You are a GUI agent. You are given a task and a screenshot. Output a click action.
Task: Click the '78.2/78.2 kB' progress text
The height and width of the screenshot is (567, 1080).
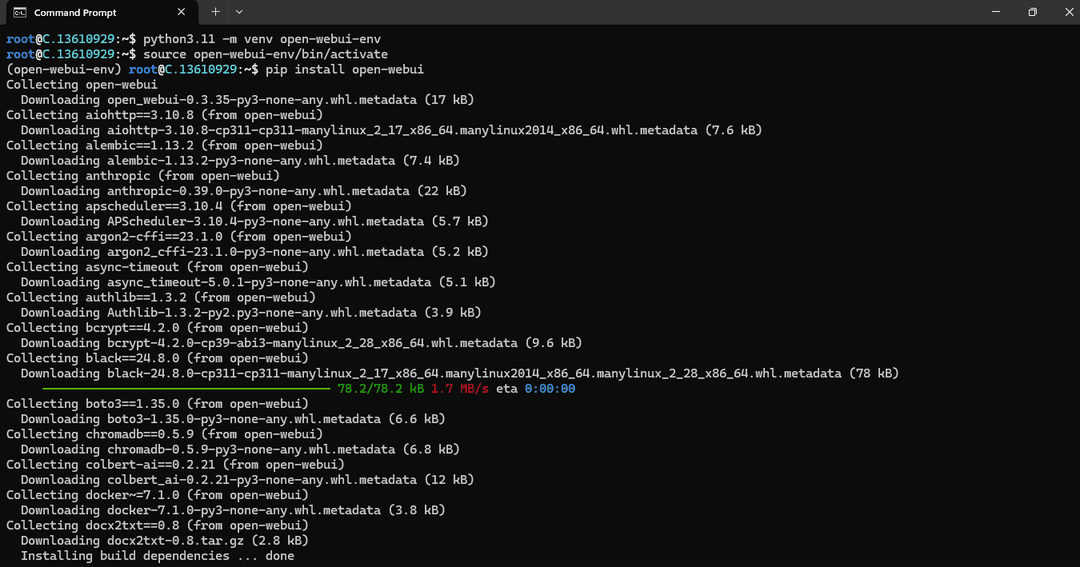click(x=381, y=388)
